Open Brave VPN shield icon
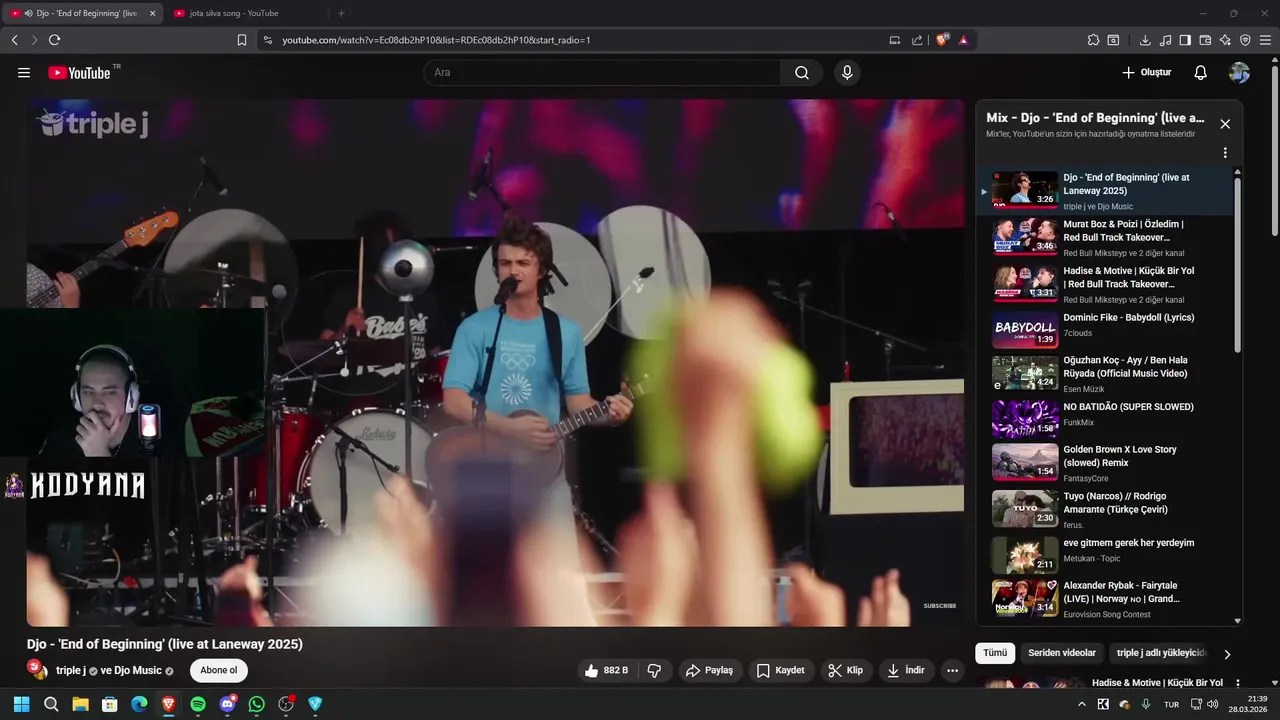 [1245, 40]
